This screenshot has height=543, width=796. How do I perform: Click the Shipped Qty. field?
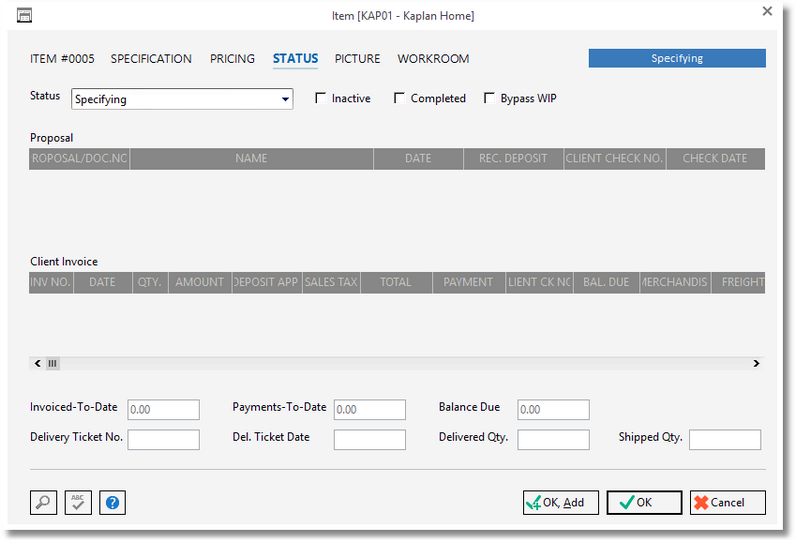pyautogui.click(x=725, y=439)
